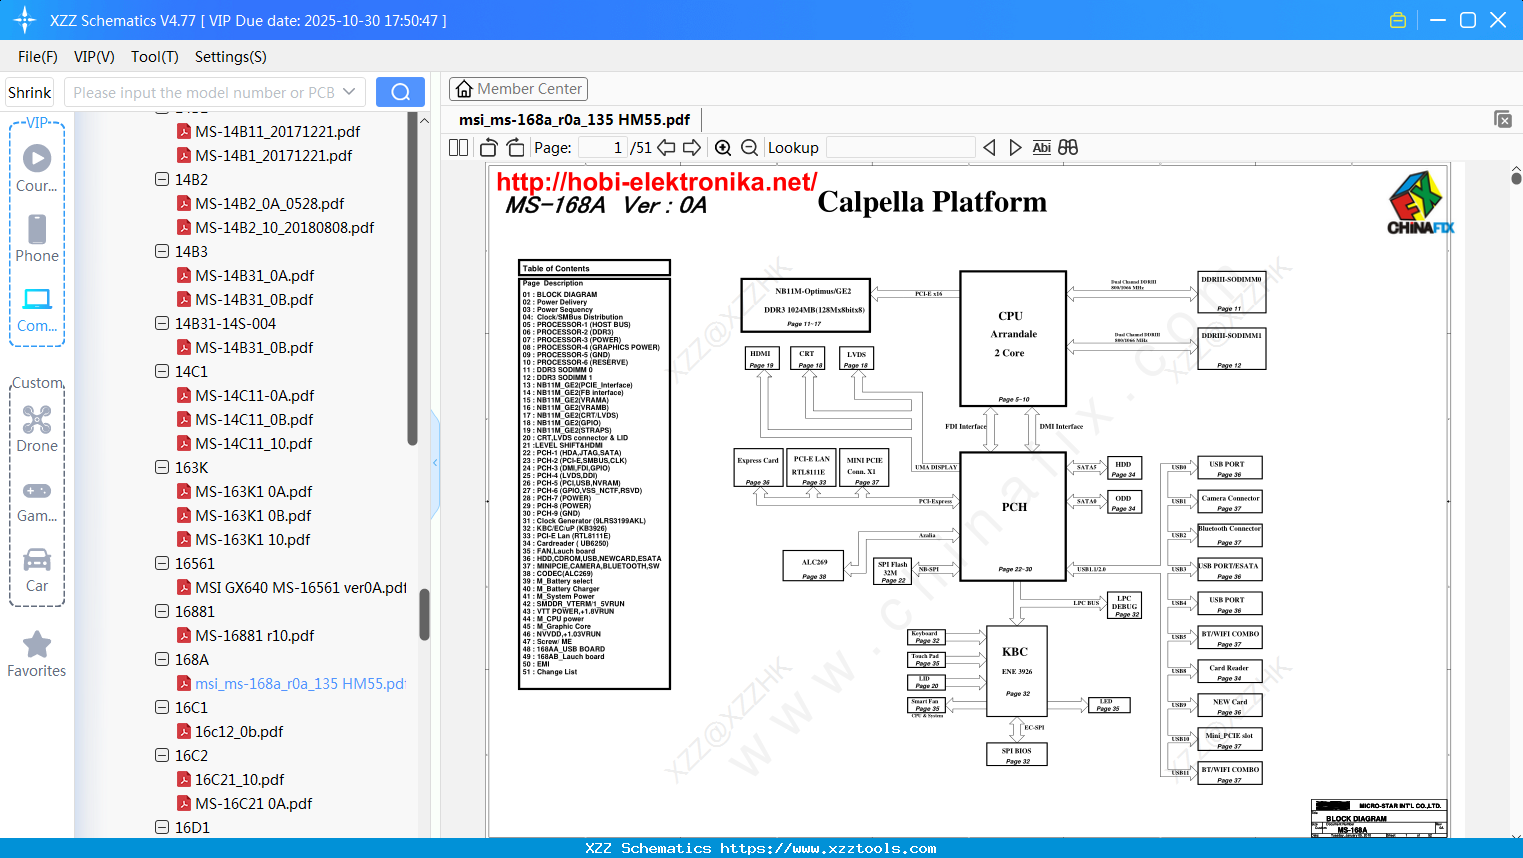Viewport: 1523px width, 858px height.
Task: Click the Shrink button
Action: [30, 92]
